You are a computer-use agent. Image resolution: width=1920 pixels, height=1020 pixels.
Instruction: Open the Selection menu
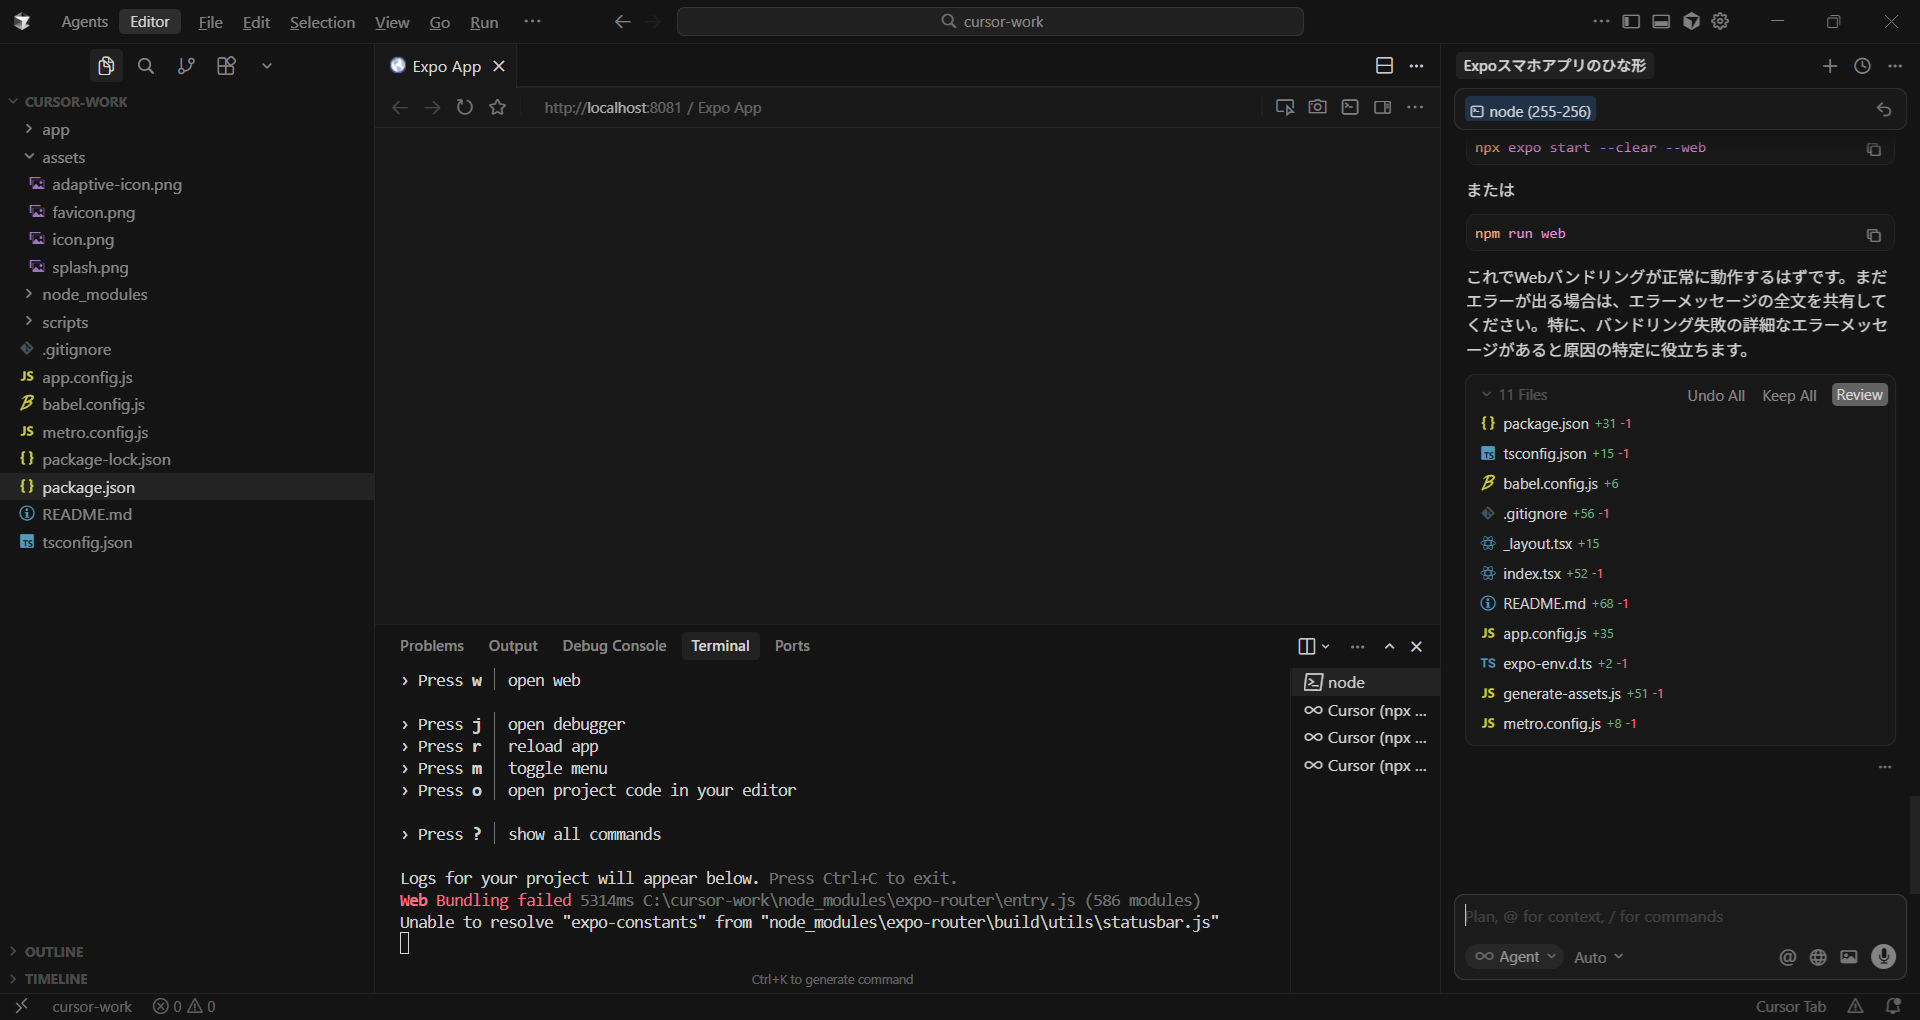click(x=322, y=22)
